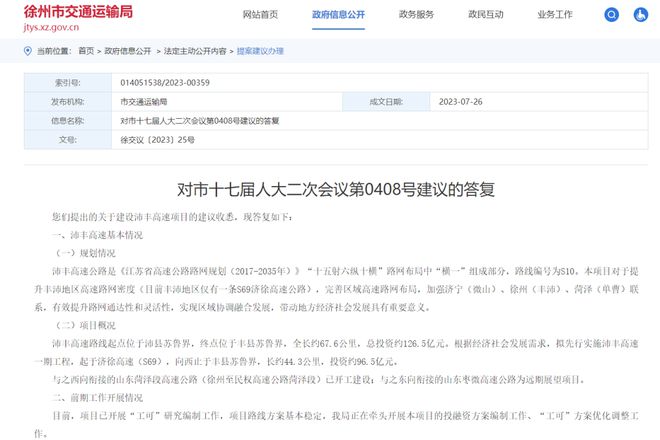Screen dimensions: 660x440
Task: Click the date value 2023-07-26
Action: click(x=460, y=101)
